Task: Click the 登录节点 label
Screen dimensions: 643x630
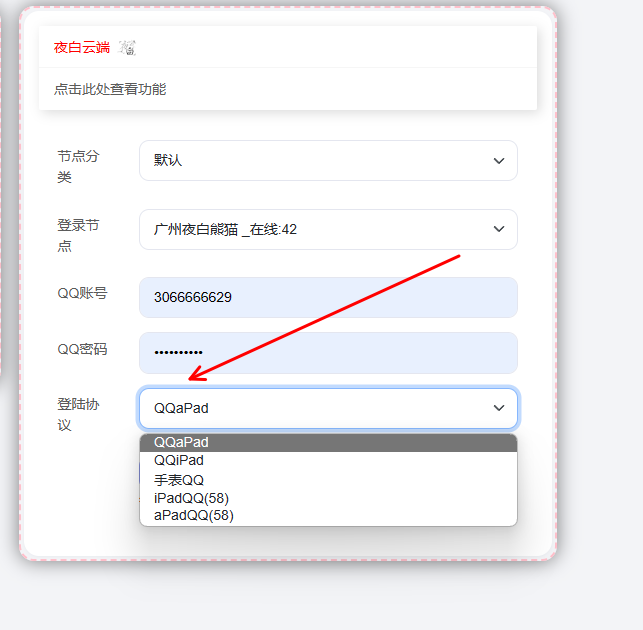Action: [x=78, y=236]
